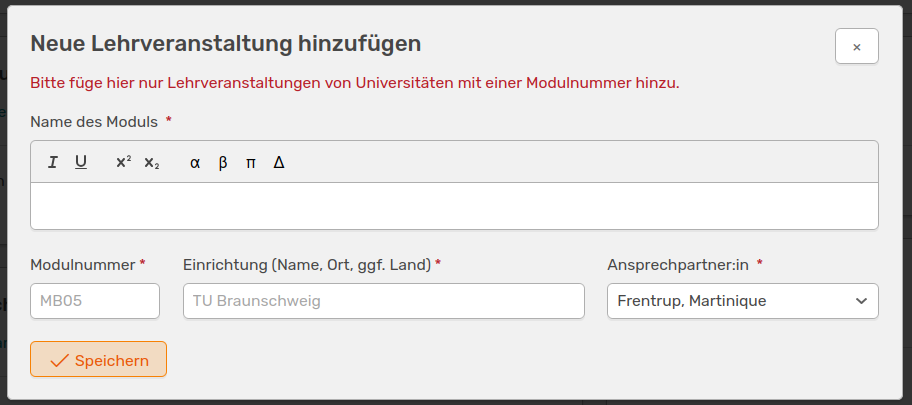Save the course with the Speichern button
The height and width of the screenshot is (405, 912).
98,360
